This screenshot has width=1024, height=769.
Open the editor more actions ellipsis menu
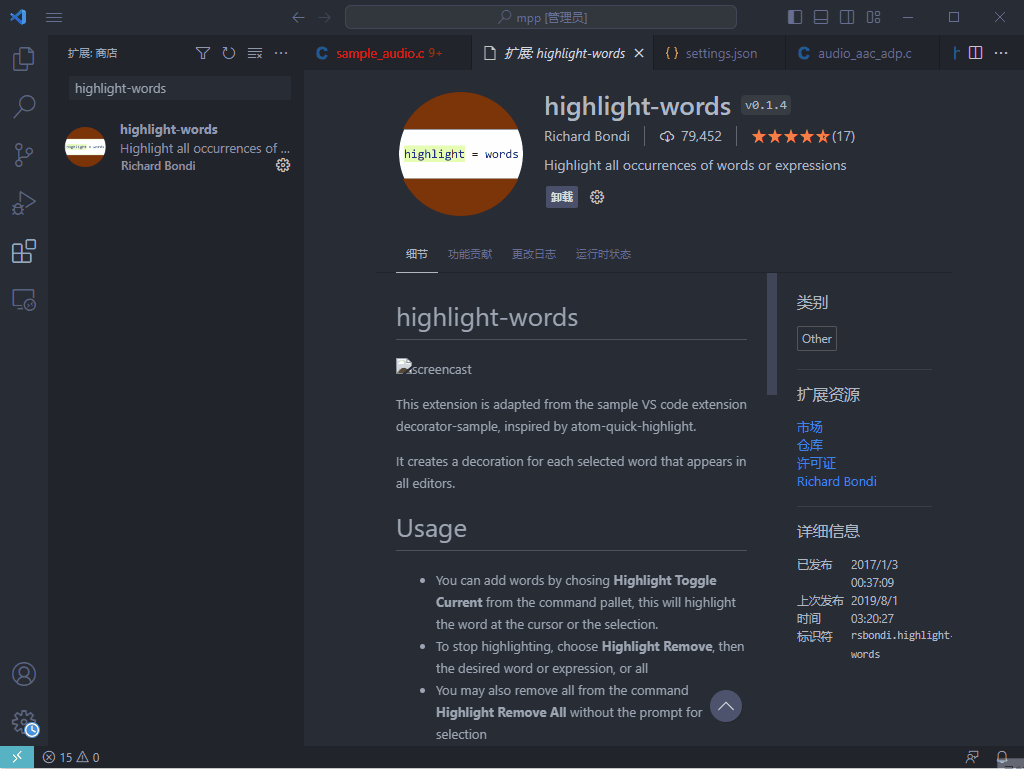click(x=1001, y=53)
